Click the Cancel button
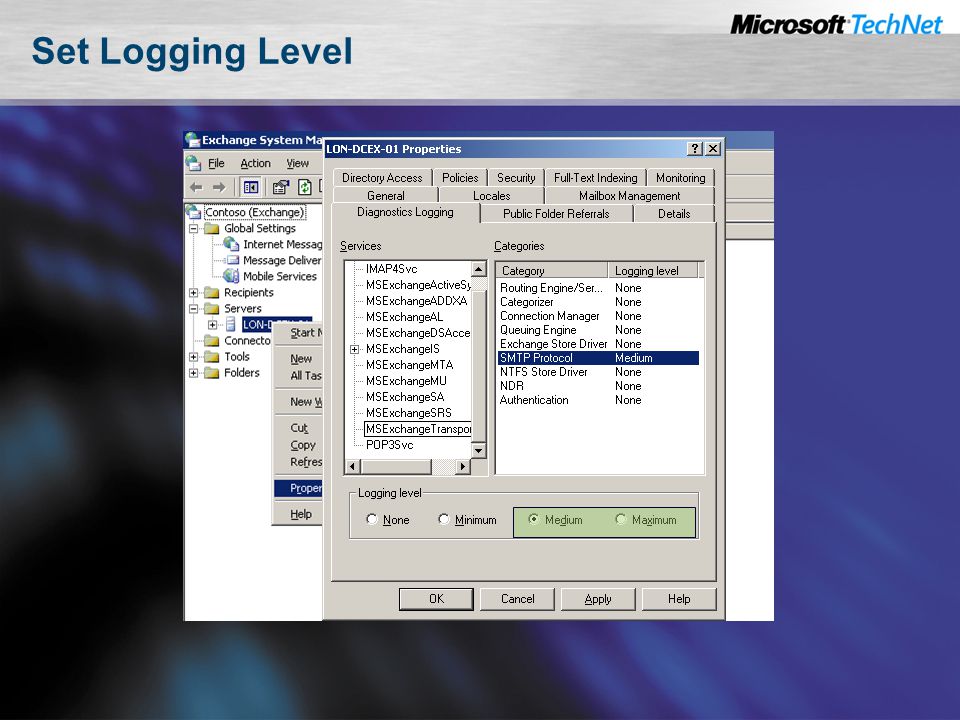The height and width of the screenshot is (720, 960). pyautogui.click(x=517, y=599)
